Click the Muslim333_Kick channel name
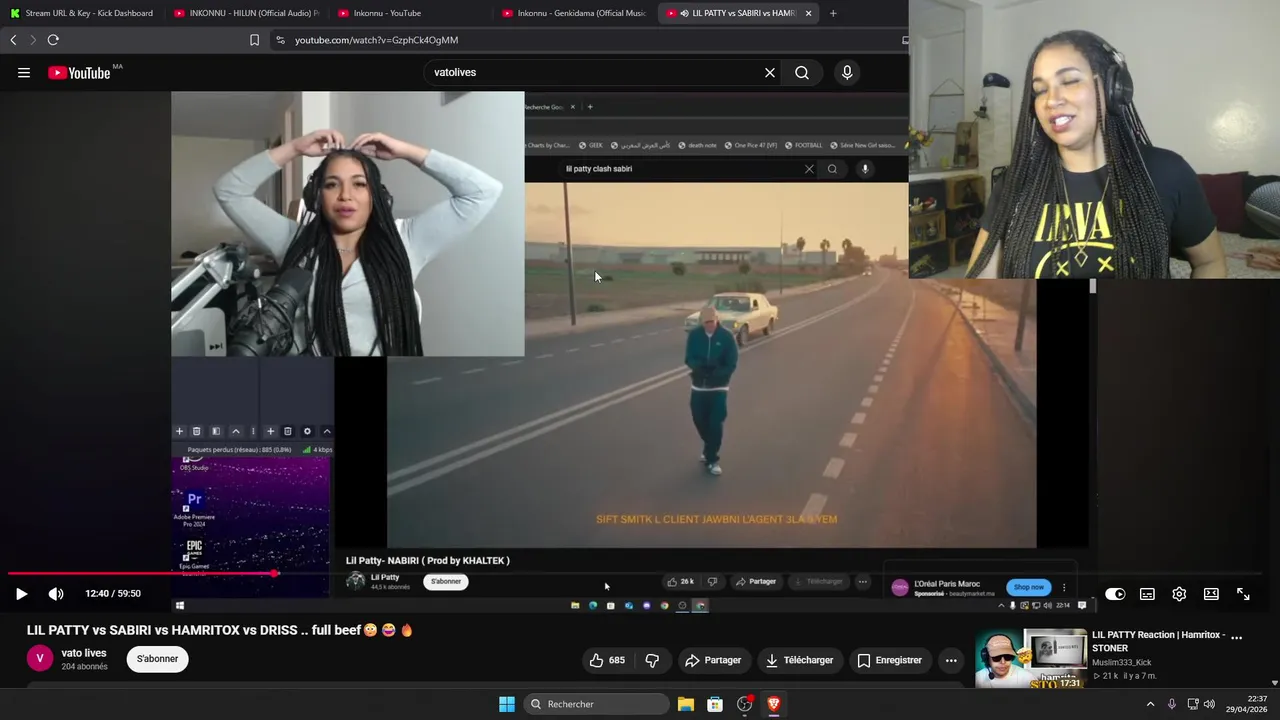Image resolution: width=1280 pixels, height=720 pixels. click(x=1121, y=663)
